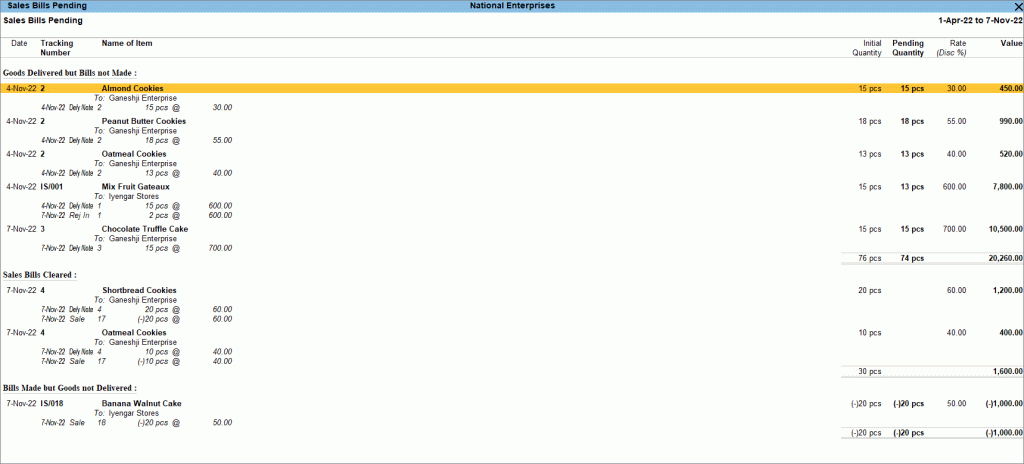
Task: Select the Banana Walnut Cake entry
Action: coord(142,403)
